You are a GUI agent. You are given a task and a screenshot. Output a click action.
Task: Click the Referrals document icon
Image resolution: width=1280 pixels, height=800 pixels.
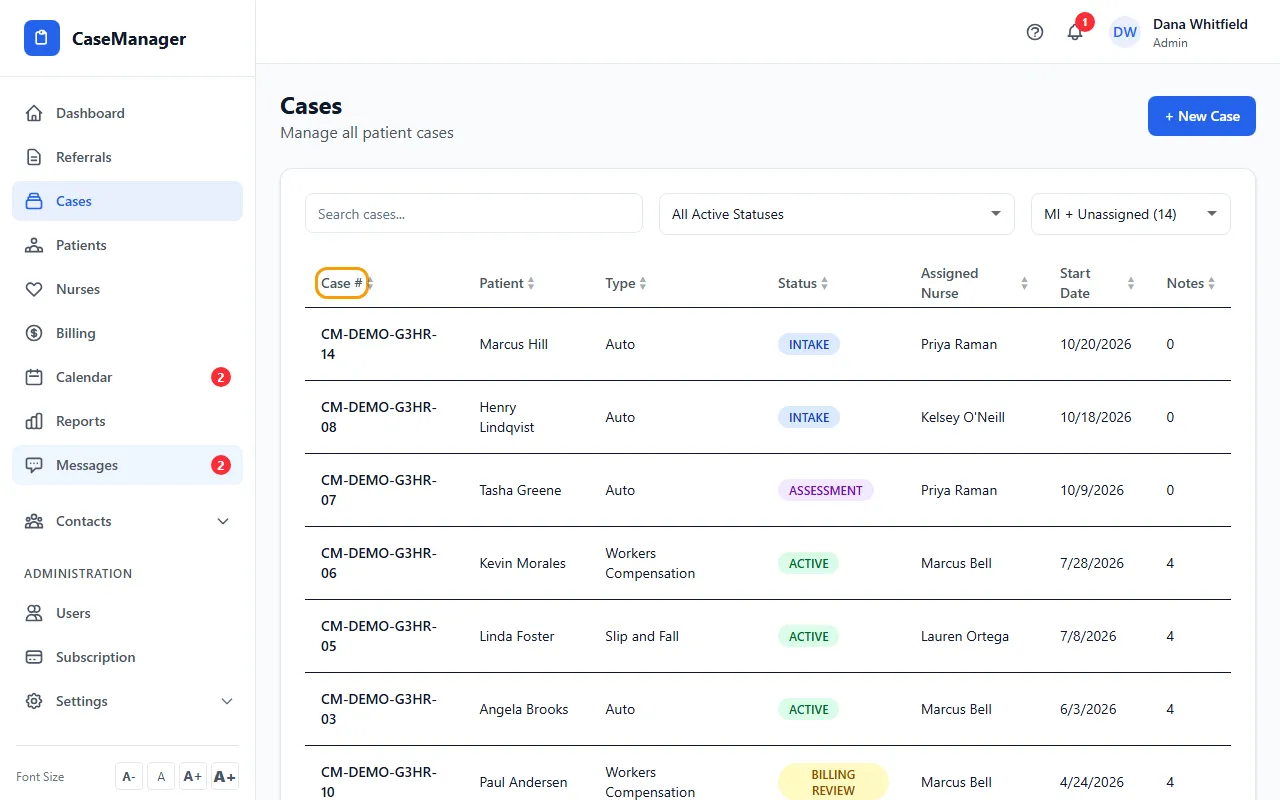tap(34, 157)
